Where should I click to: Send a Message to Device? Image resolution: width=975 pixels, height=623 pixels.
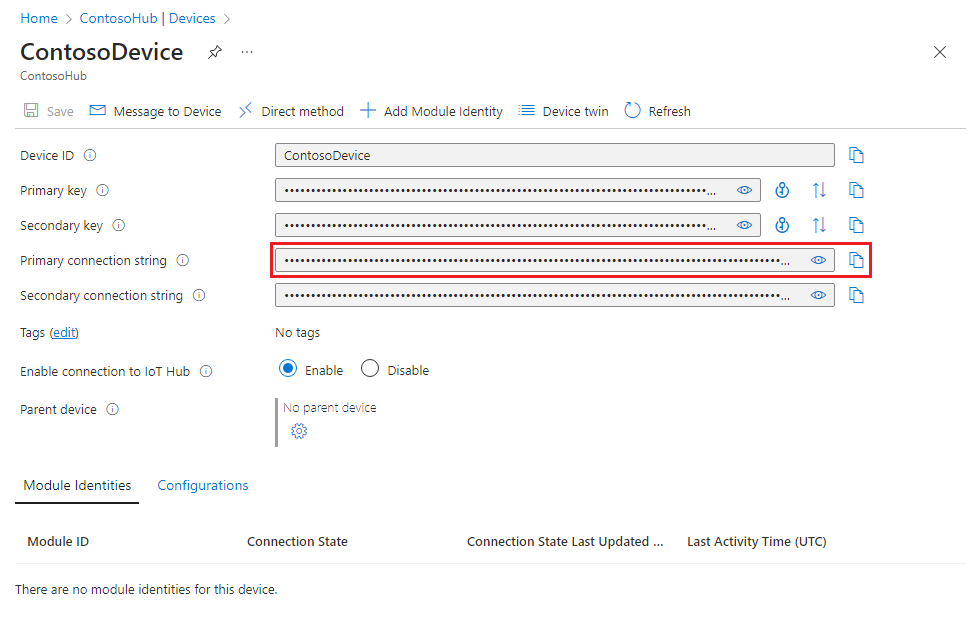pyautogui.click(x=155, y=111)
